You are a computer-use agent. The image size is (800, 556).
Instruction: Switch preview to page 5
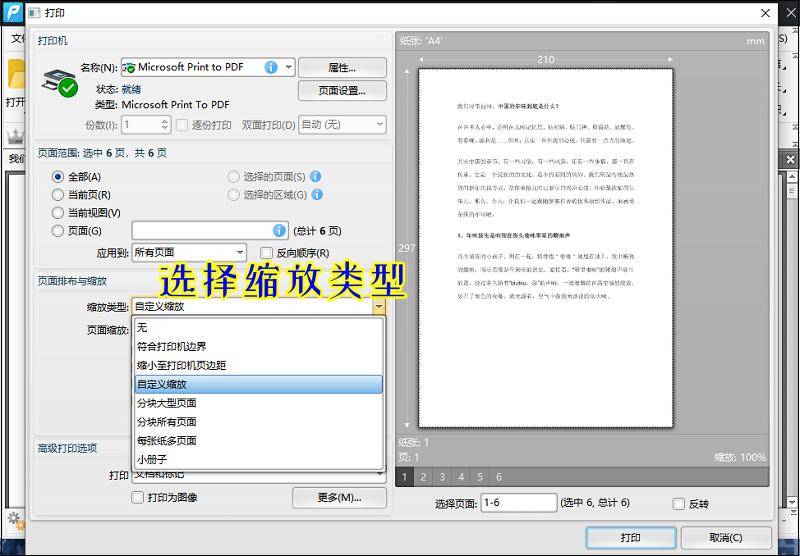coord(480,477)
